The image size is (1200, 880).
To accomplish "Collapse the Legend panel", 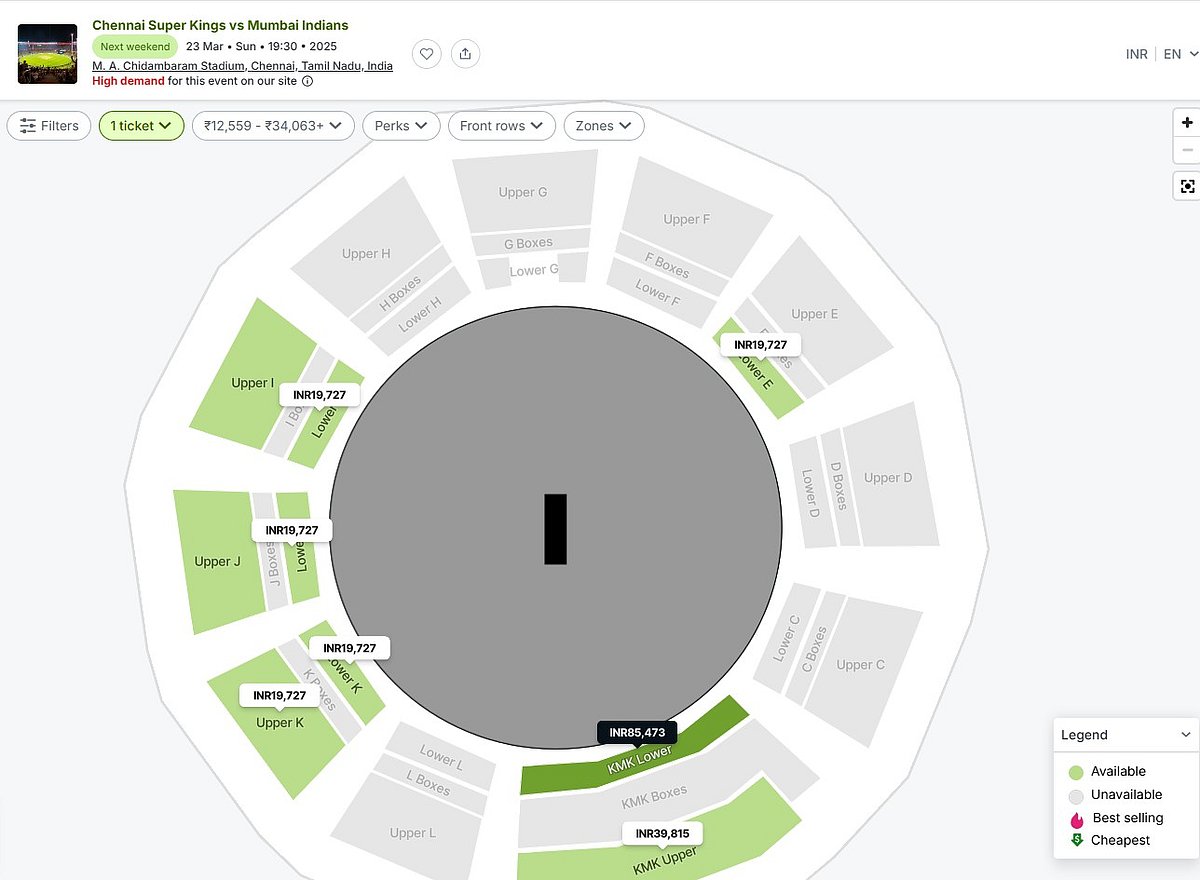I will tap(1186, 735).
